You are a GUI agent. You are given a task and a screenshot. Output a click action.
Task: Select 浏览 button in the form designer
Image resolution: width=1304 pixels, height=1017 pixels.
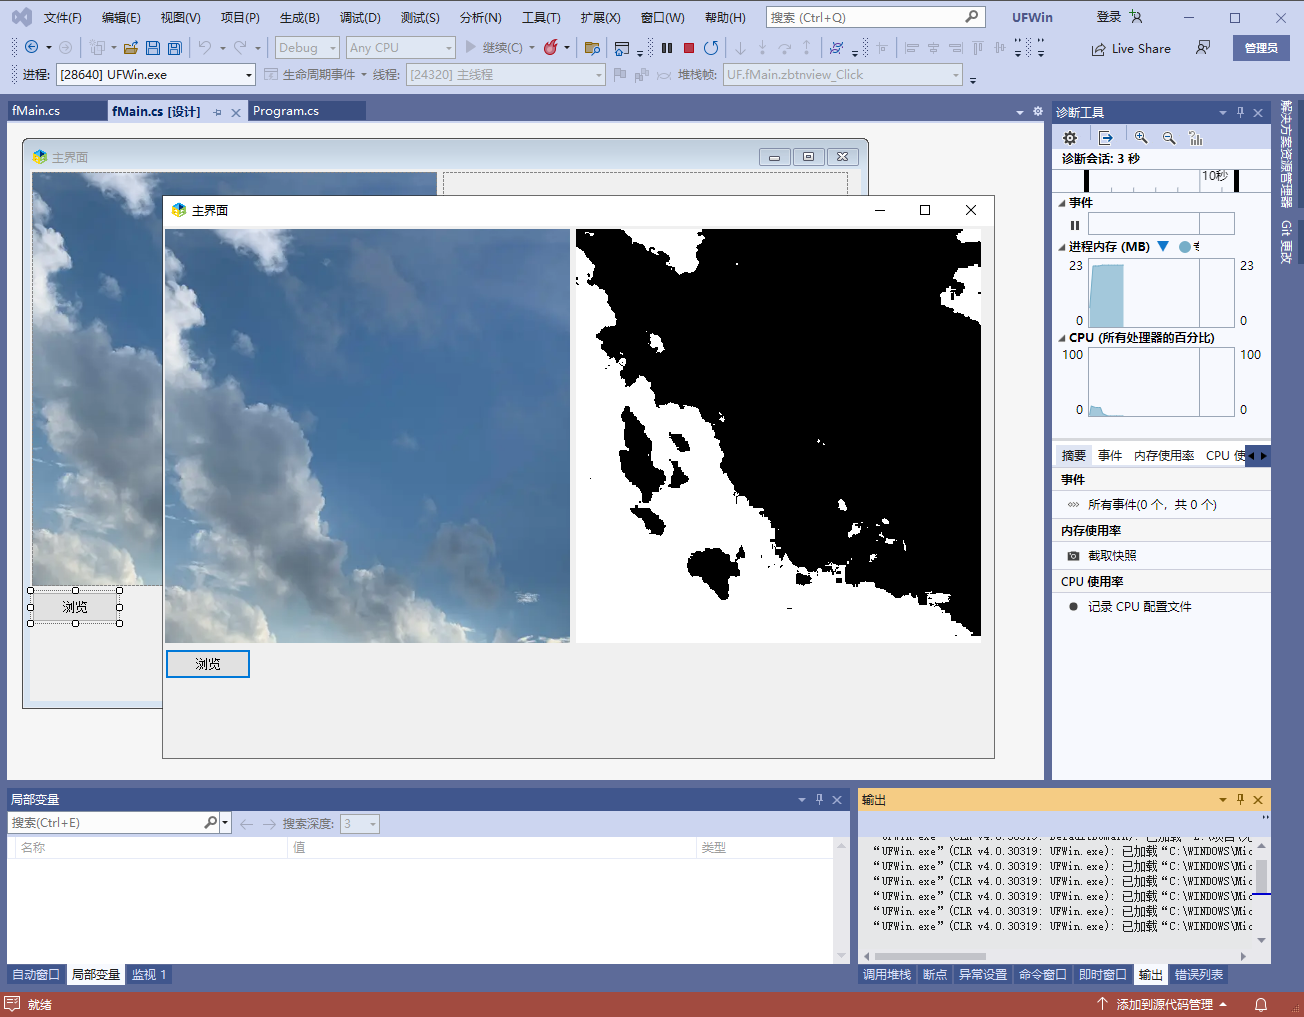coord(75,607)
